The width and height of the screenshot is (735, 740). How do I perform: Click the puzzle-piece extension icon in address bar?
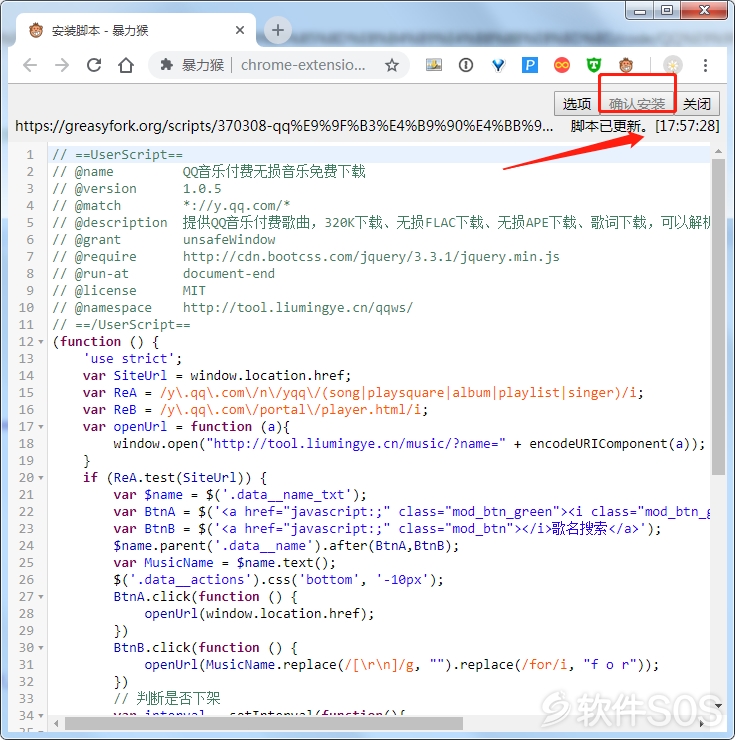point(166,65)
